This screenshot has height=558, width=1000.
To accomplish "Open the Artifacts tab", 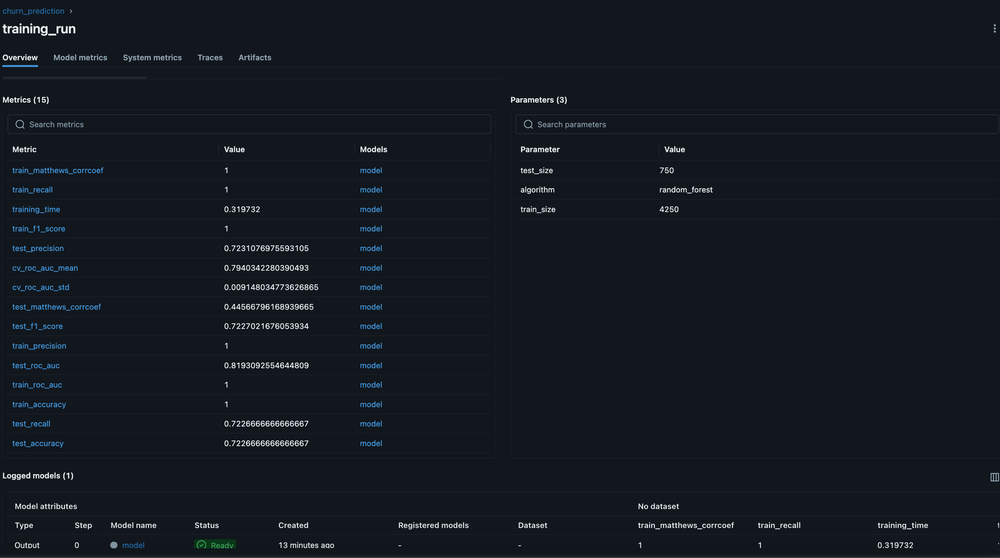I will [255, 58].
